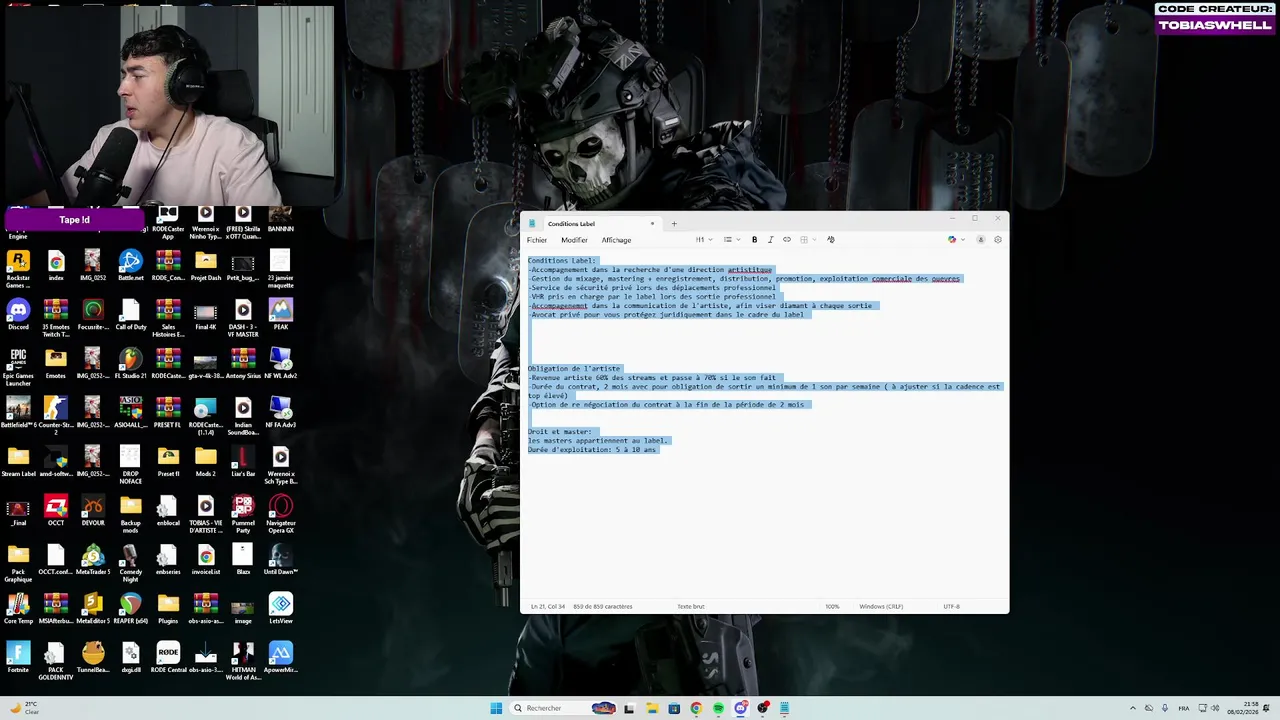Viewport: 1280px width, 720px height.
Task: Clear formatting with the Notepad toolbar icon
Action: click(831, 240)
